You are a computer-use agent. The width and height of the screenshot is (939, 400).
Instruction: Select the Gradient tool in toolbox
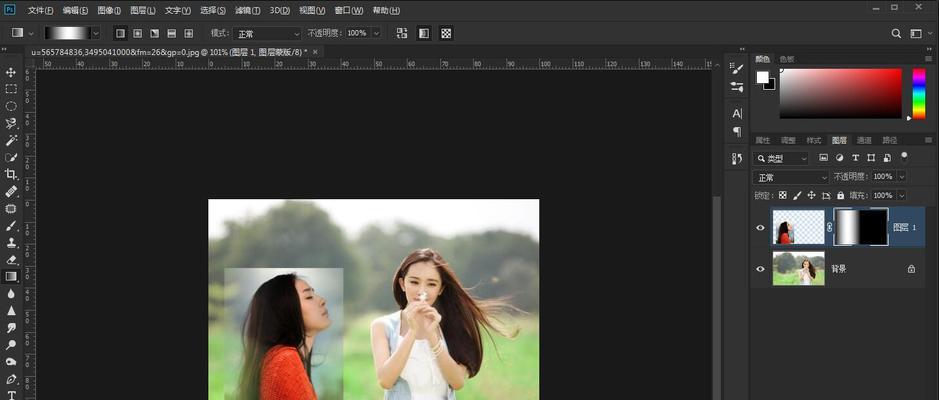point(11,277)
